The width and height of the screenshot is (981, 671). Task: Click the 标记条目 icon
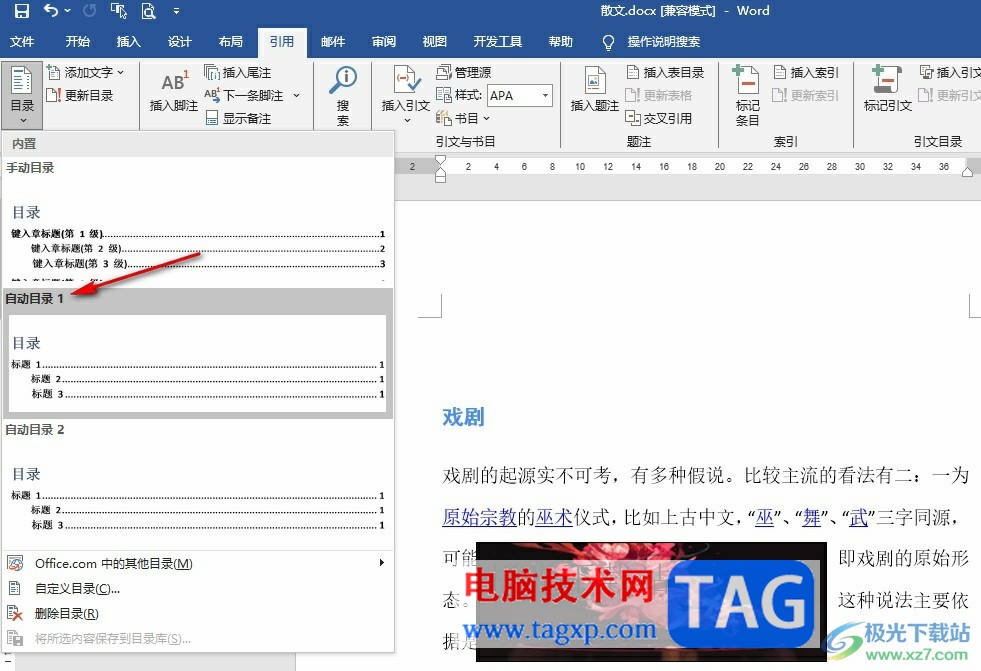(746, 79)
